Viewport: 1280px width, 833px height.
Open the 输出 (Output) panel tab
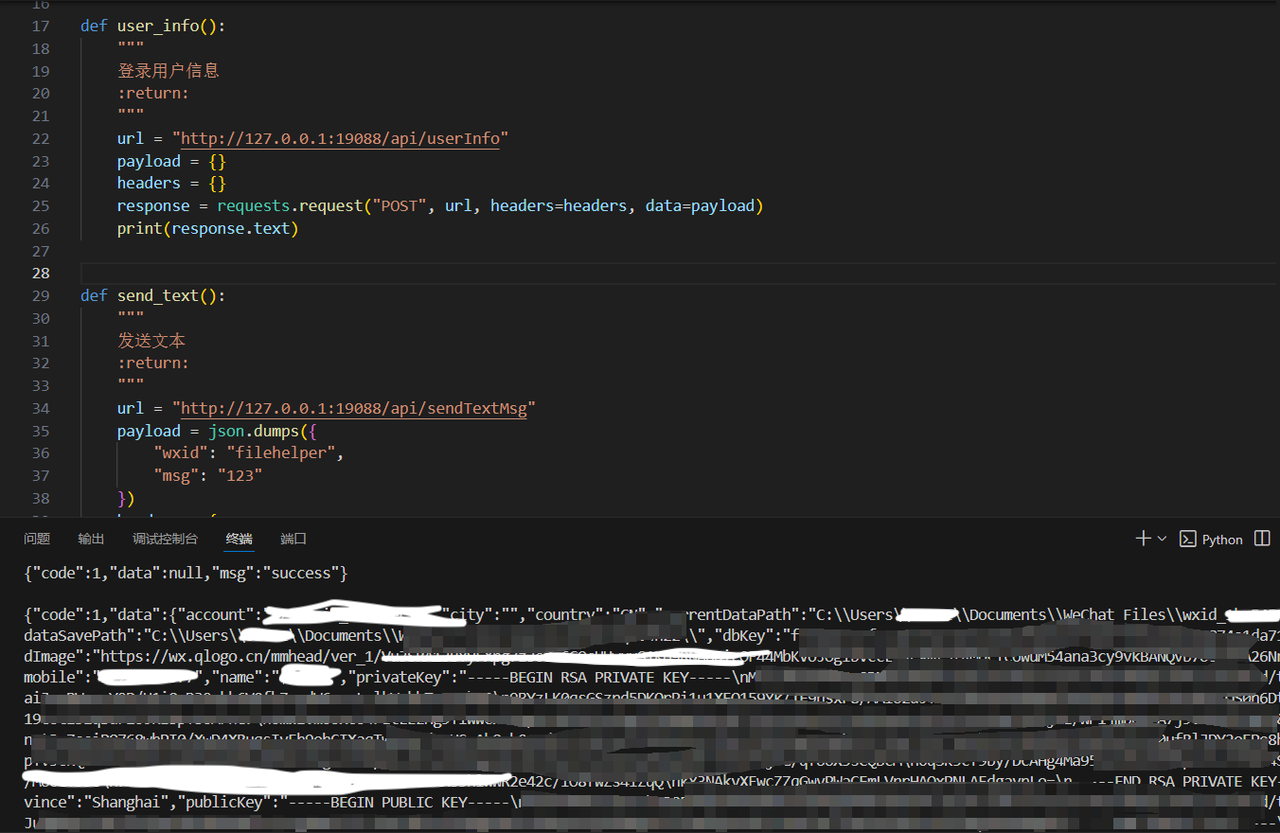91,539
